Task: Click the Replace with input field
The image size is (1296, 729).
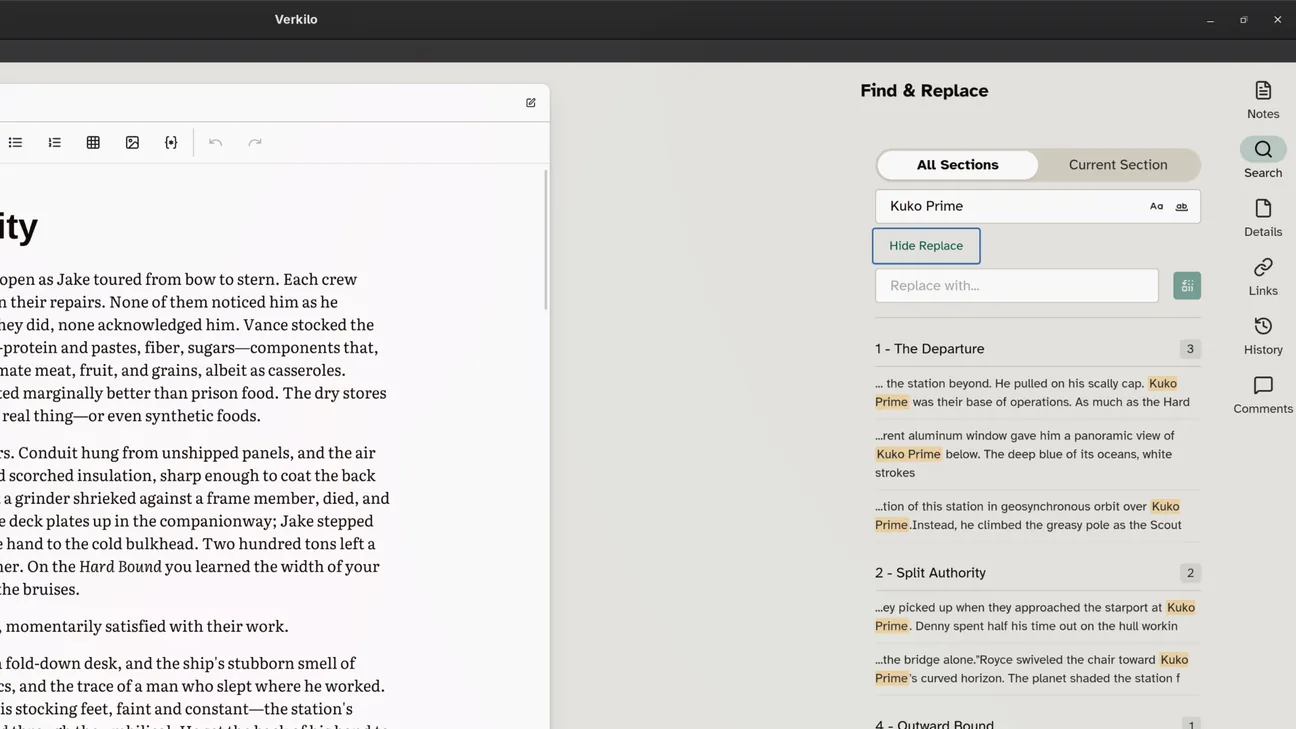Action: tap(1017, 286)
